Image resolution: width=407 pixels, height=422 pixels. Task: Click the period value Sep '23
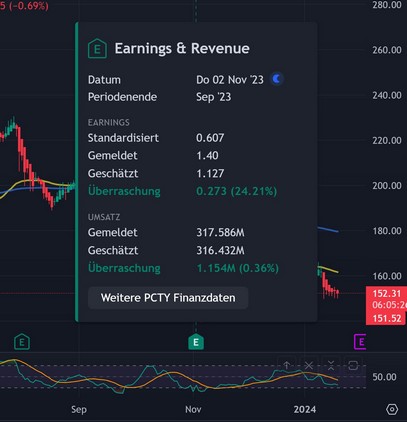(x=213, y=97)
